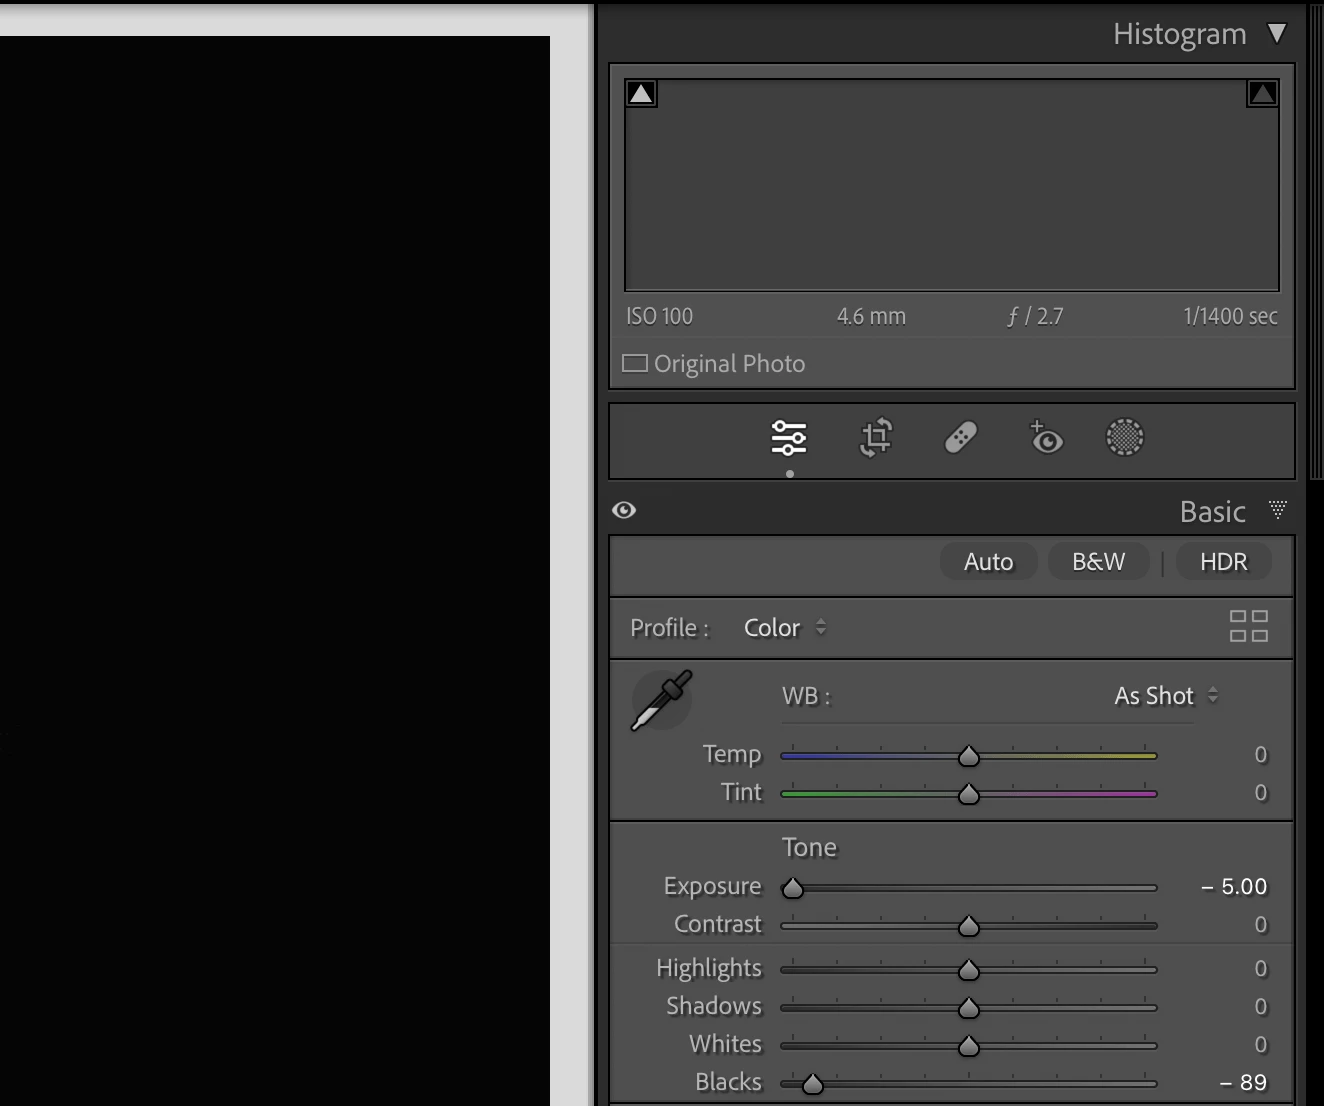Collapse the Histogram panel triangle
The width and height of the screenshot is (1324, 1106).
tap(1277, 34)
